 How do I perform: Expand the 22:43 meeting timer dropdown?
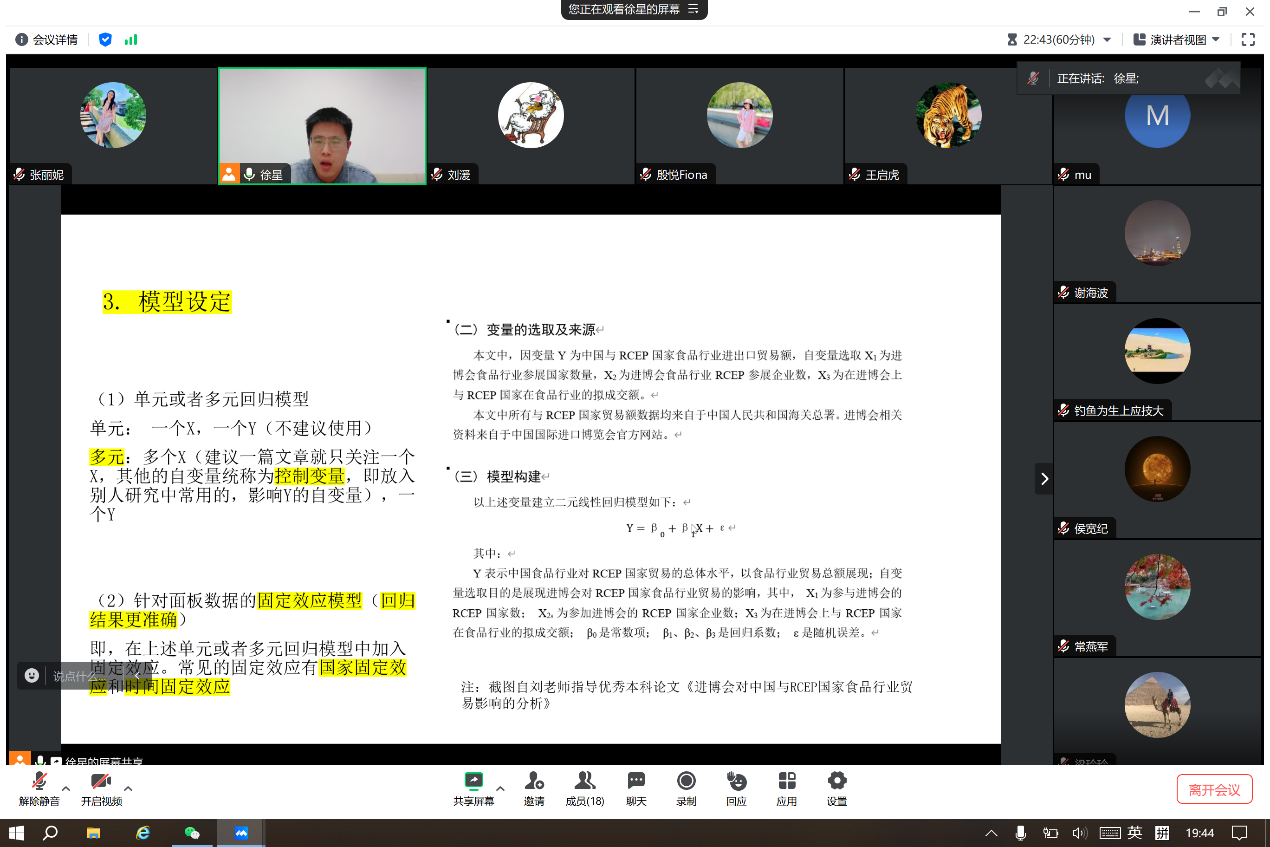coord(1107,40)
